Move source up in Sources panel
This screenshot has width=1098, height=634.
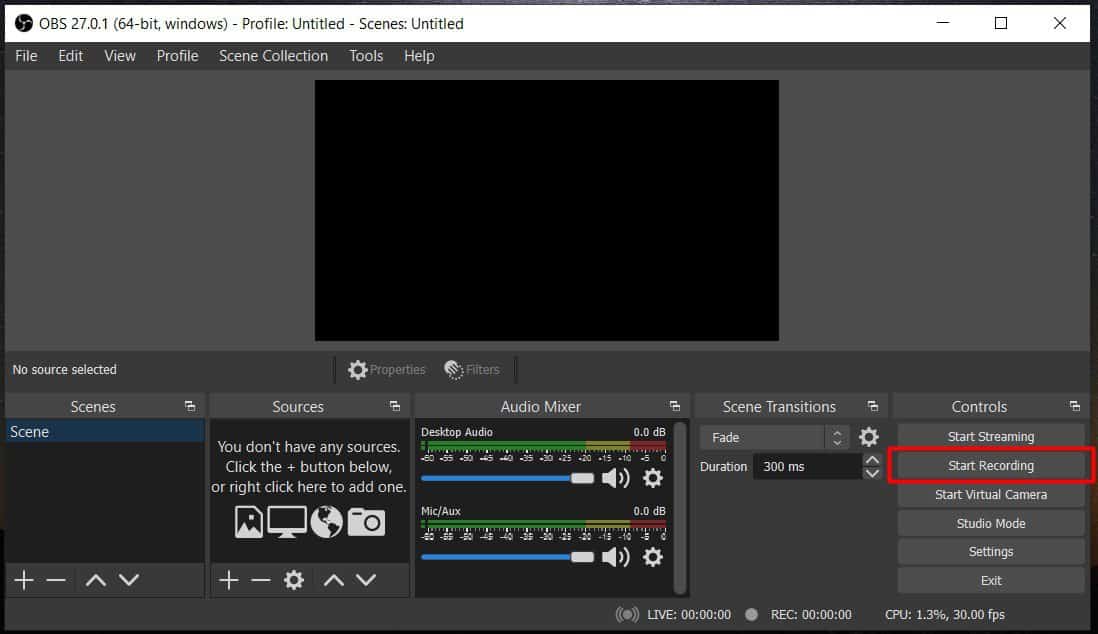(x=333, y=580)
